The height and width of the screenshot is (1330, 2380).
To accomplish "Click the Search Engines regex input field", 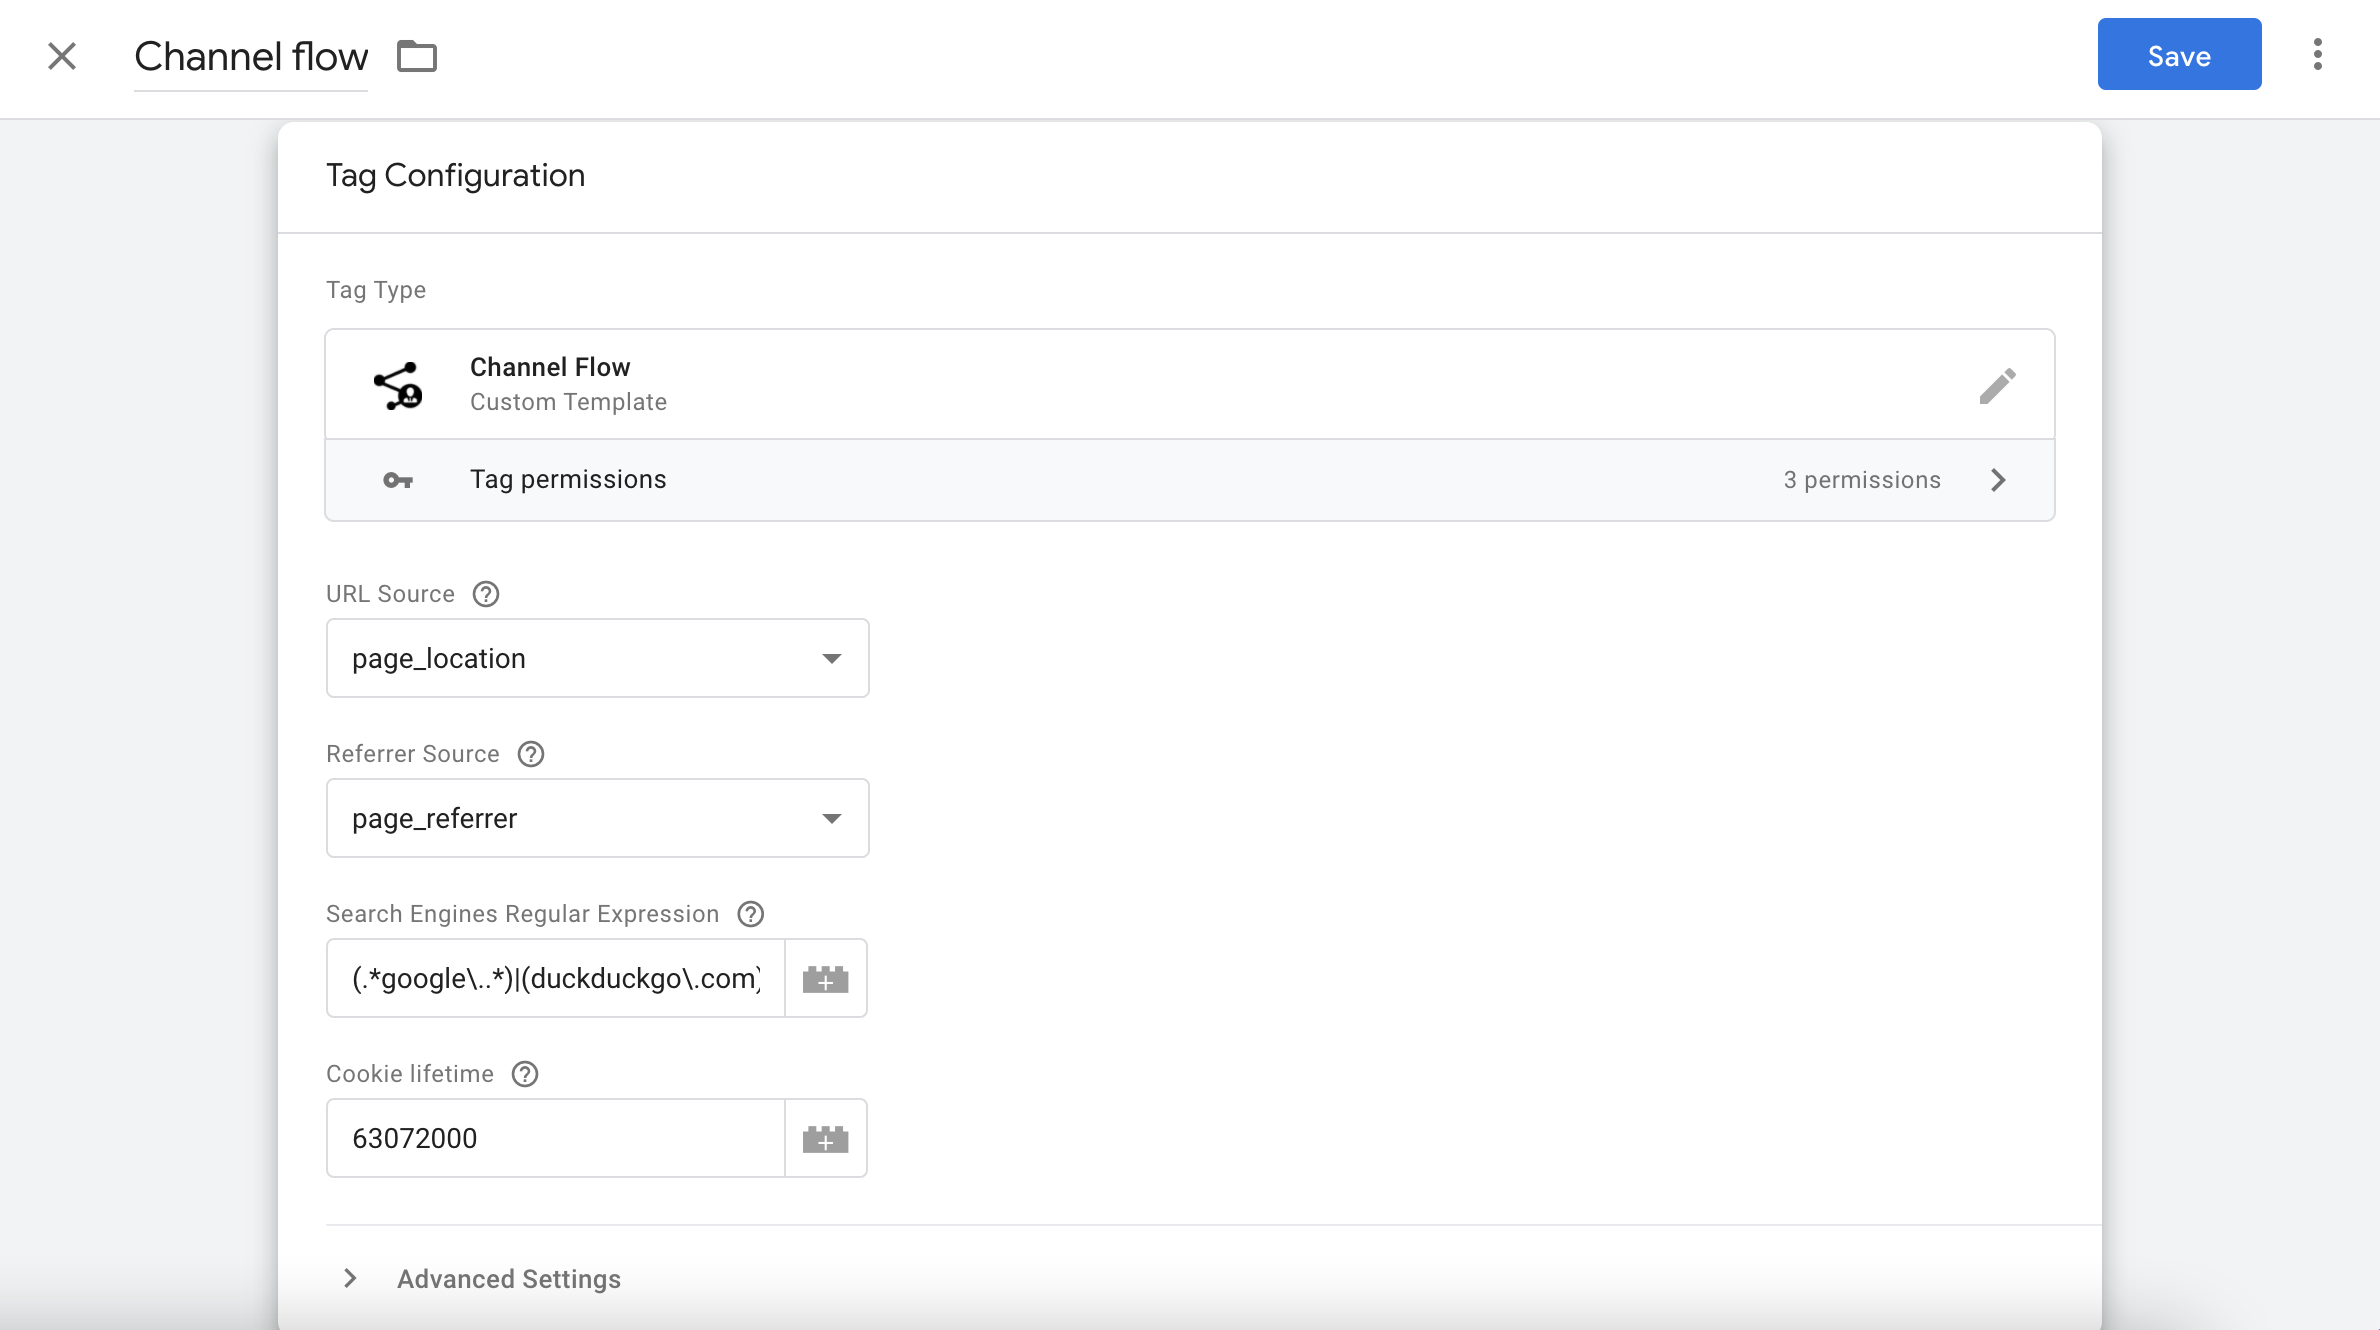I will click(556, 978).
